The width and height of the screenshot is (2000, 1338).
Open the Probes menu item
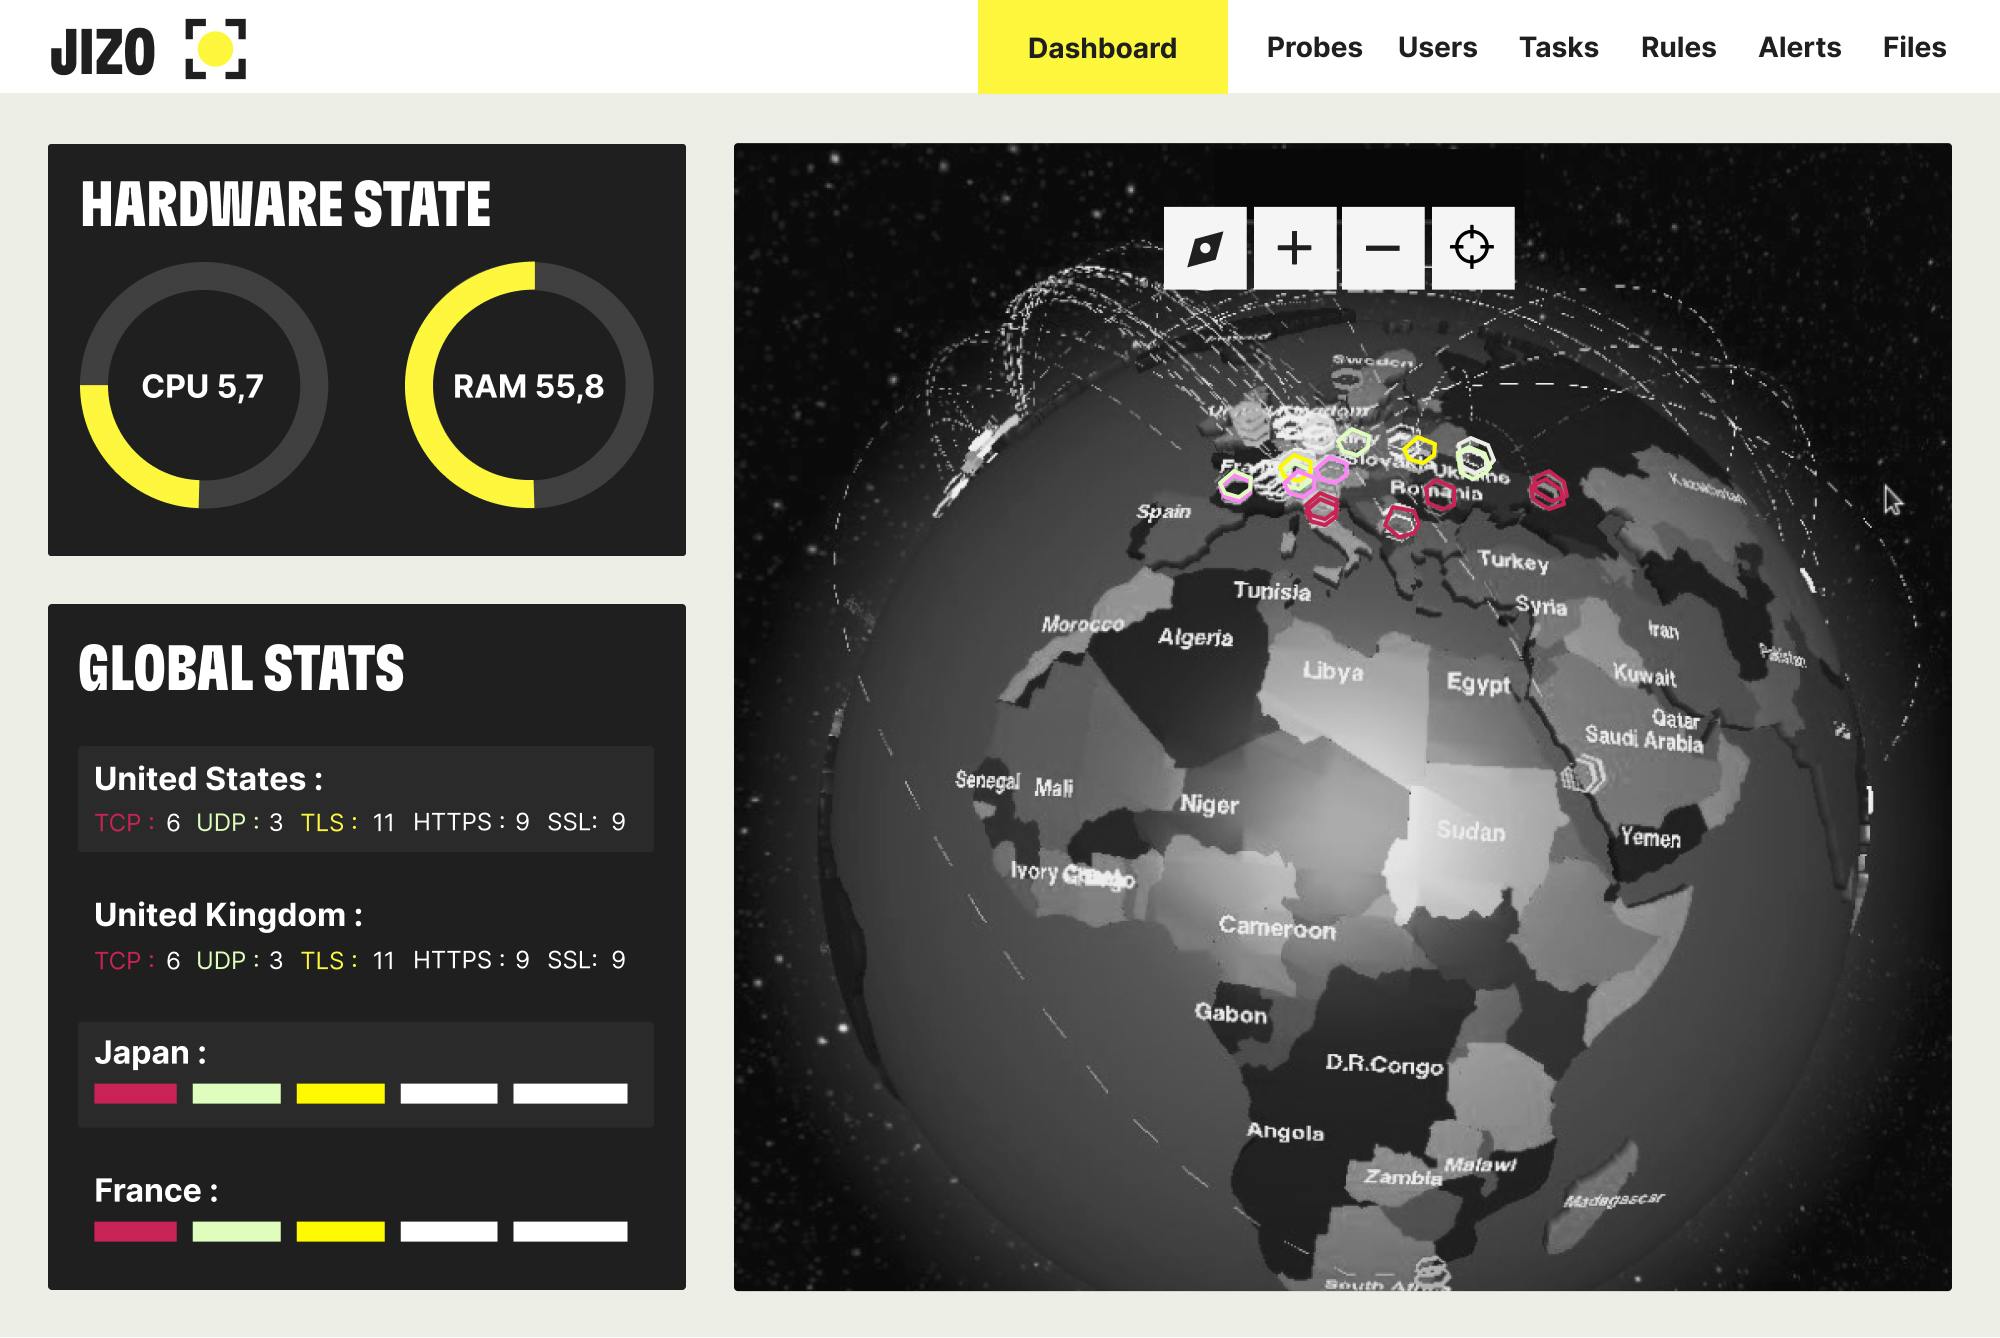[x=1314, y=48]
